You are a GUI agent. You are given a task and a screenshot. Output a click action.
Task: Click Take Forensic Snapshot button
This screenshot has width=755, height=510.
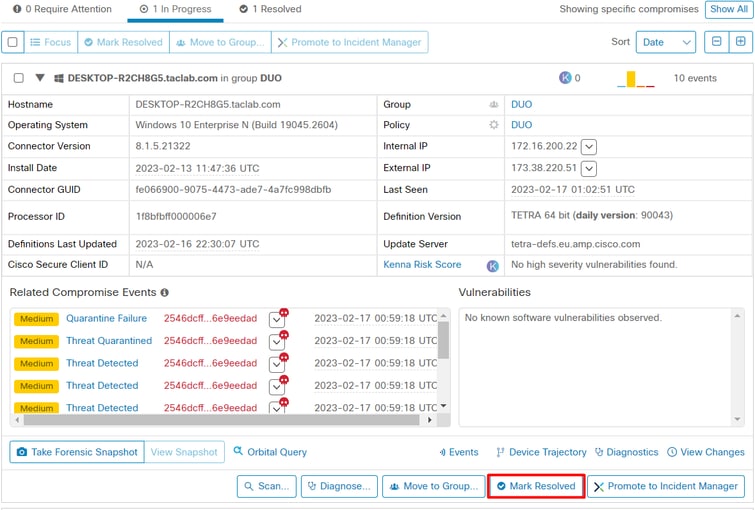(77, 452)
